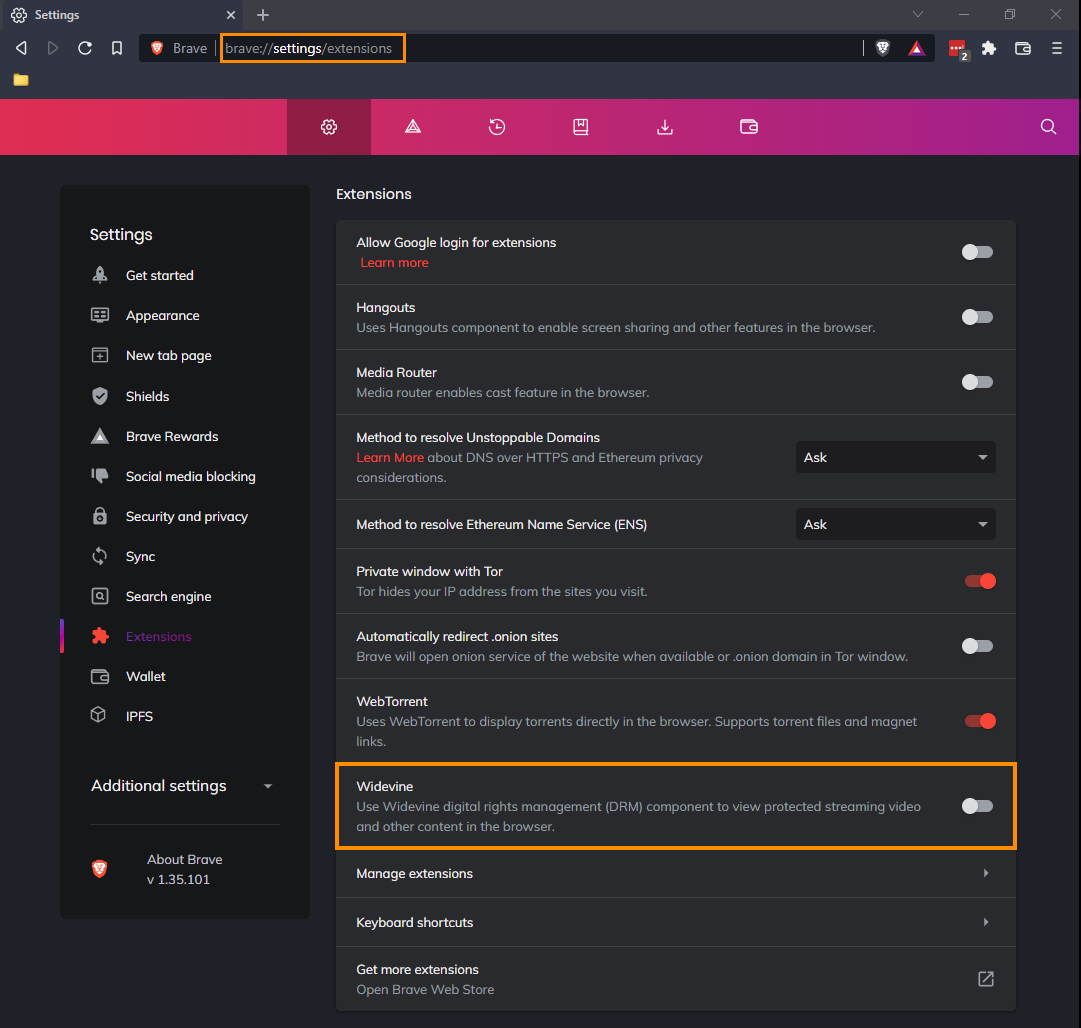The height and width of the screenshot is (1028, 1081).
Task: Open Unstoppable Domains resolve method dropdown
Action: (896, 457)
